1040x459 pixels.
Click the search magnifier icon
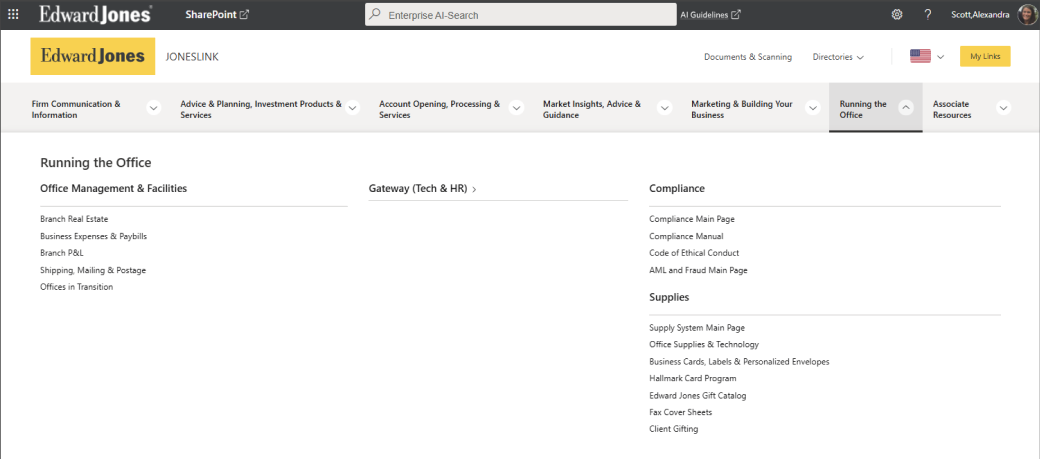375,15
